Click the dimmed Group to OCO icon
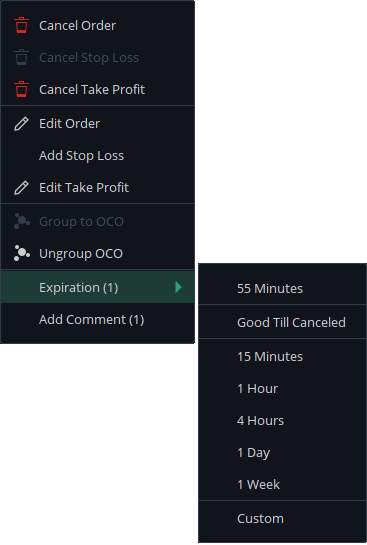Screen dimensions: 367x545 click(22, 221)
